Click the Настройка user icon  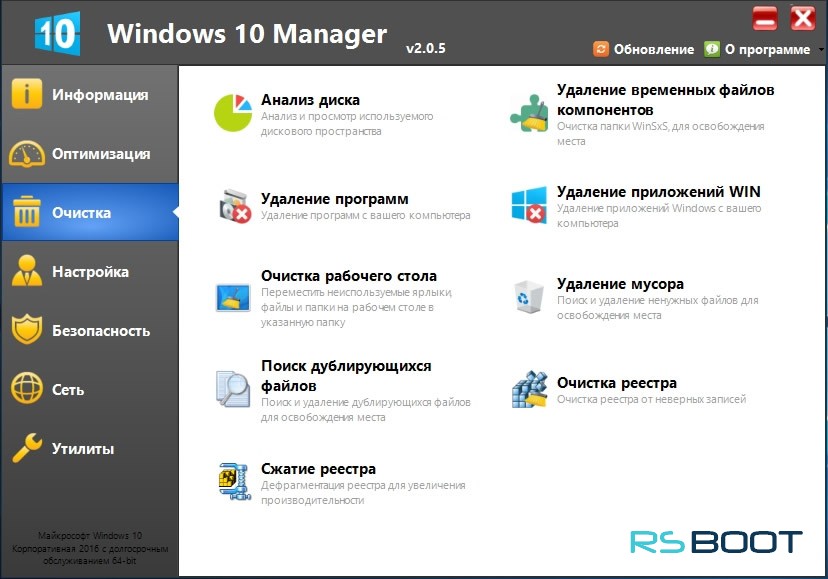(26, 270)
